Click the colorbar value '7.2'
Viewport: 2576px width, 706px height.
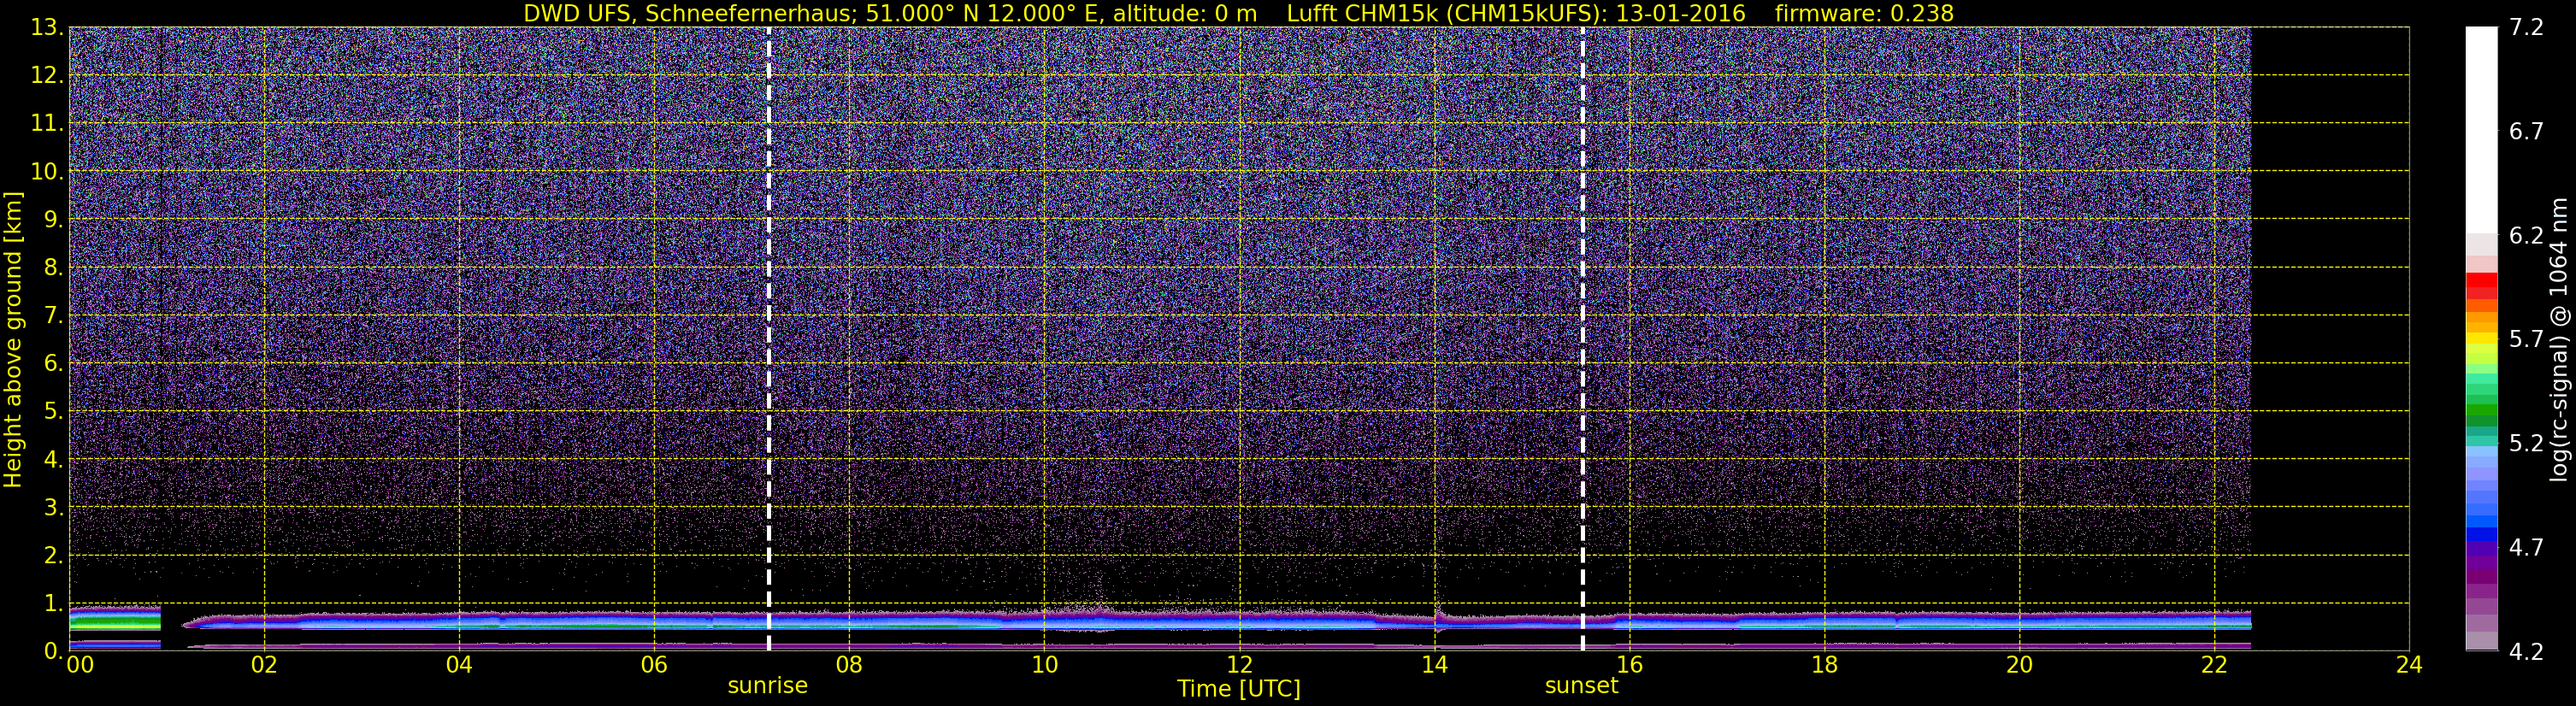(x=2526, y=28)
